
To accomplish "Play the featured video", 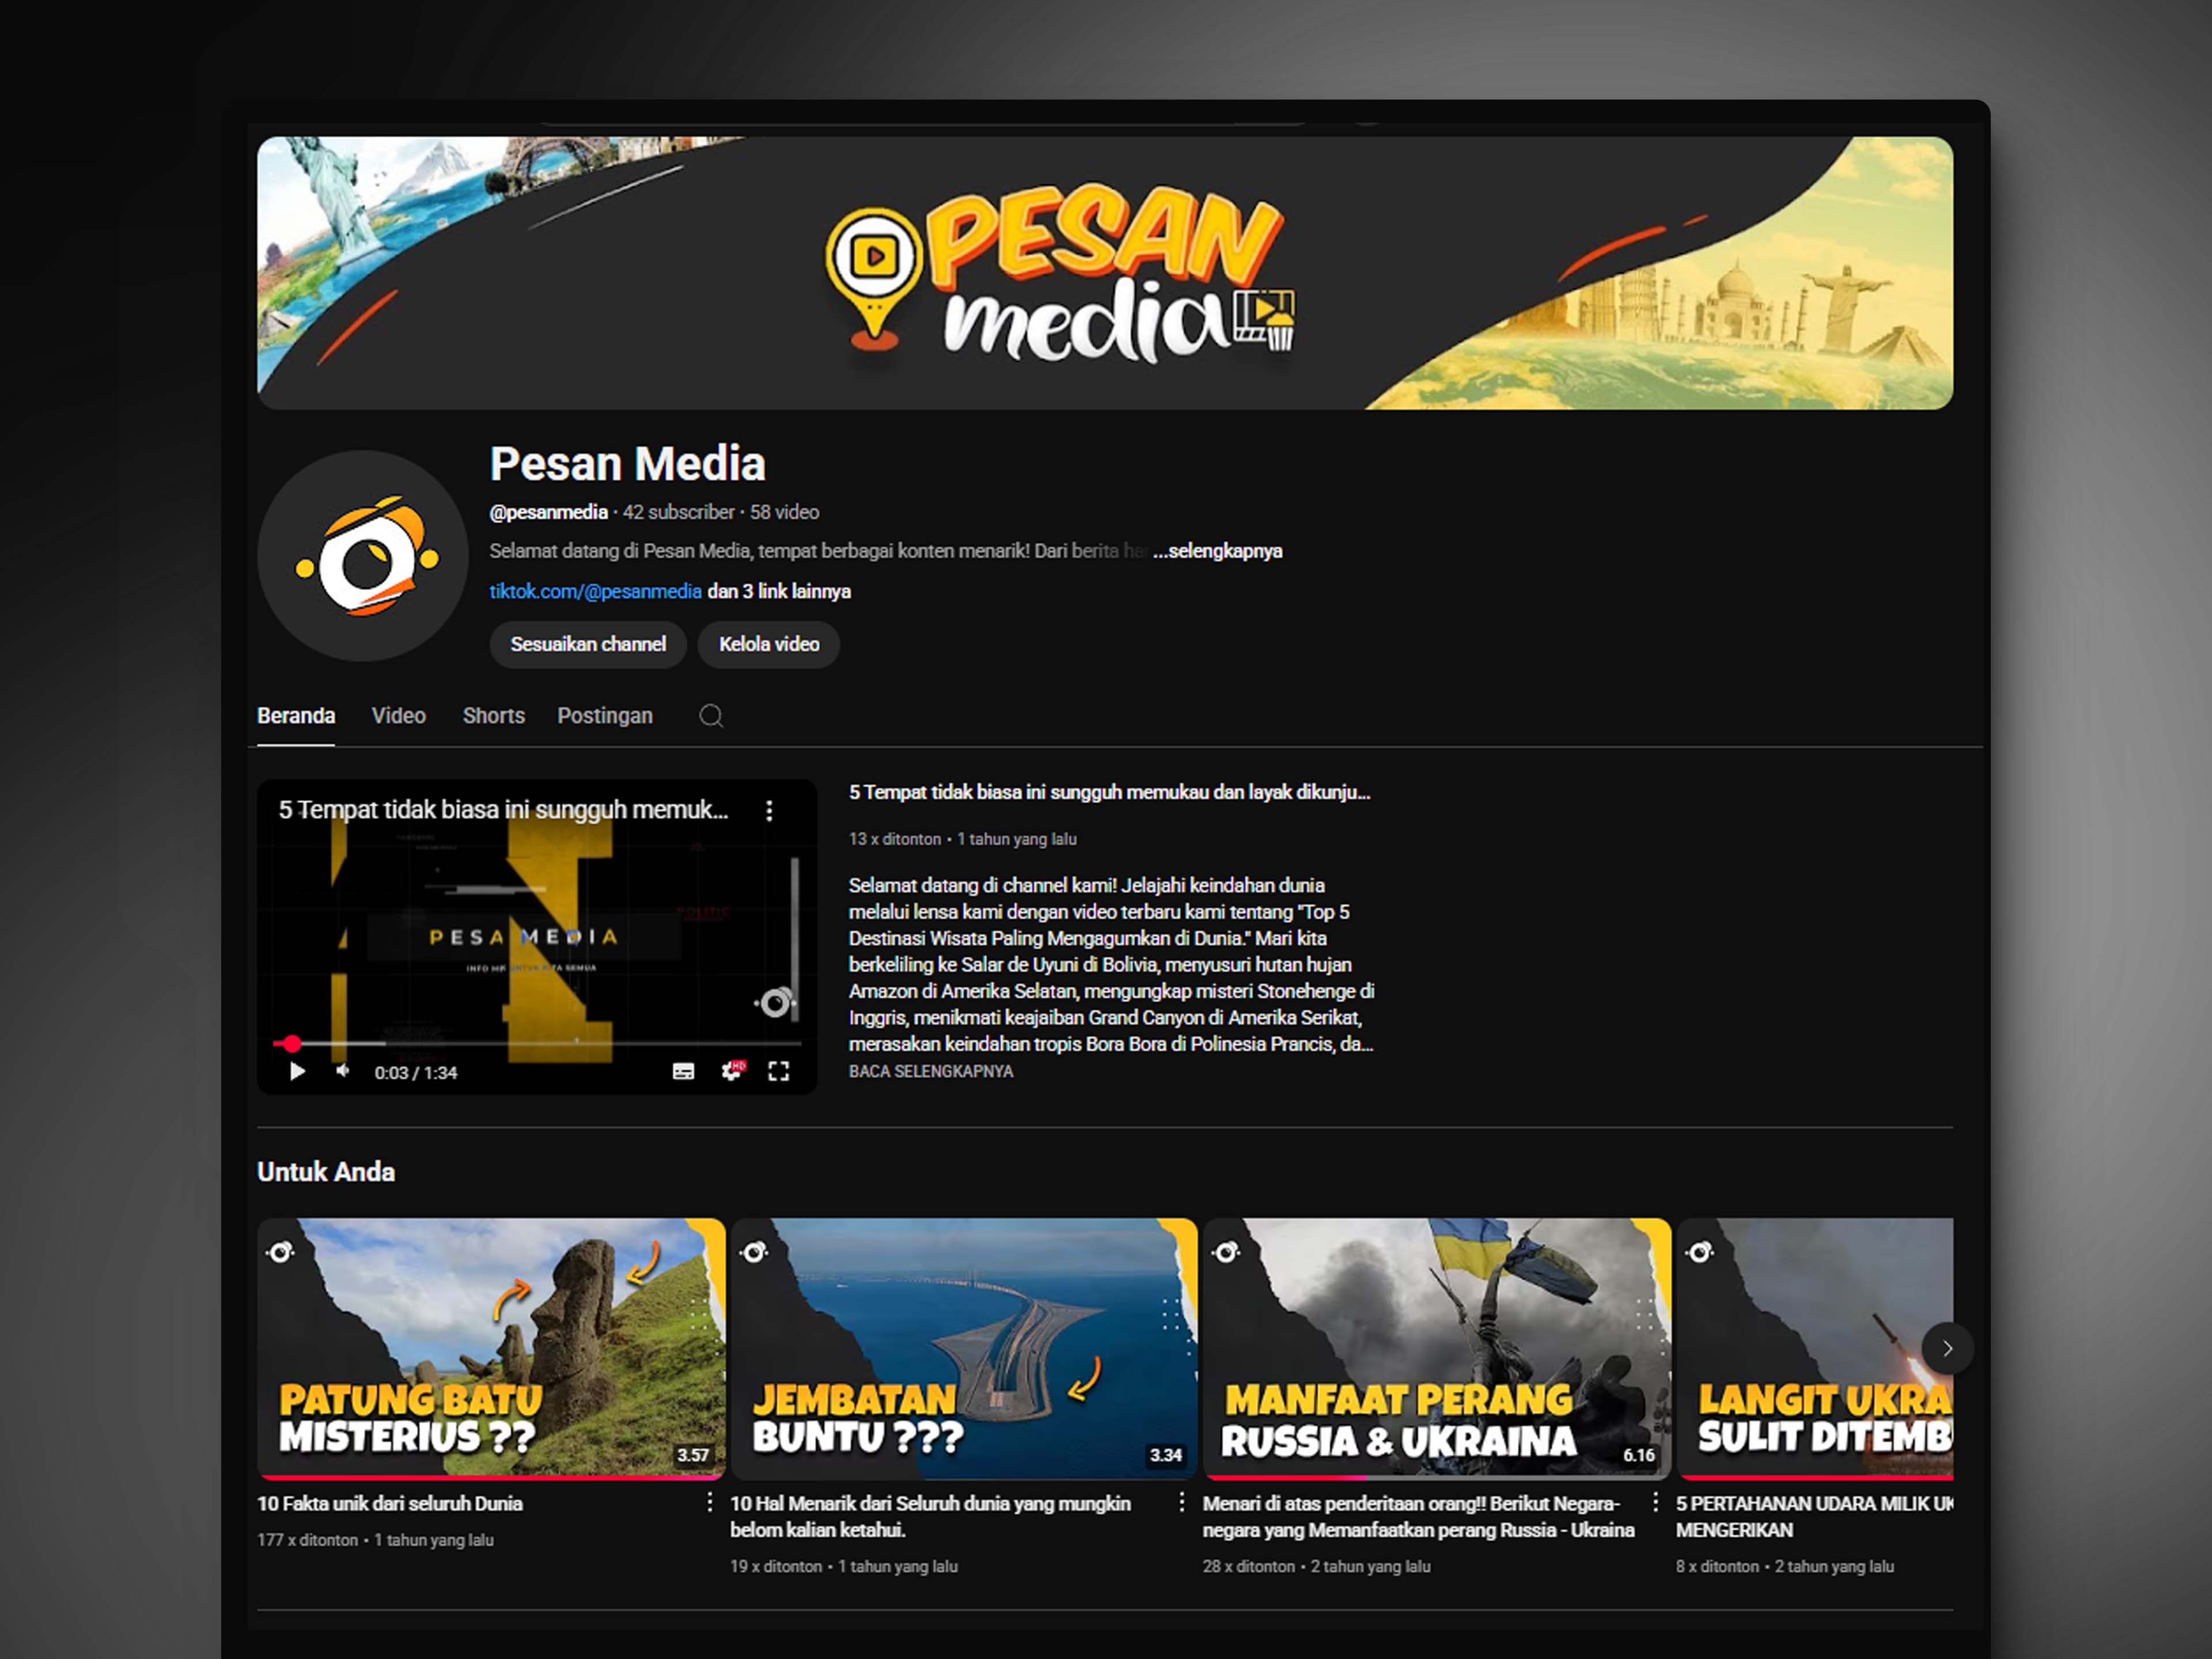I will (x=297, y=1072).
